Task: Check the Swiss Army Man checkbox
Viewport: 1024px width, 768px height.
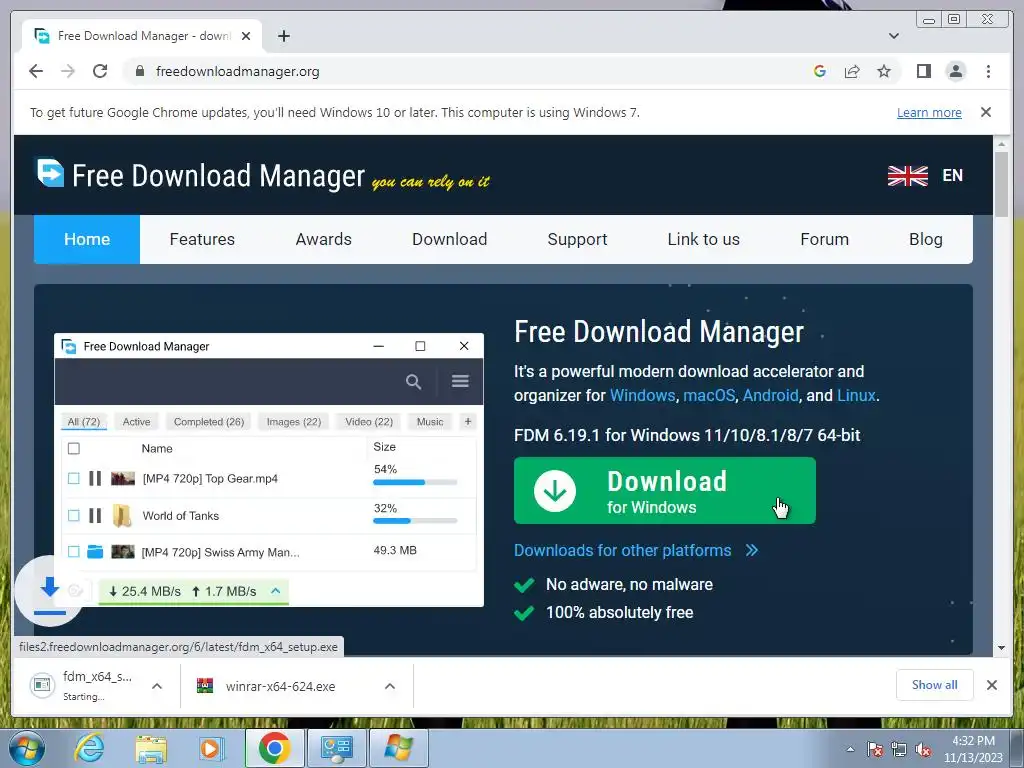Action: tap(74, 552)
